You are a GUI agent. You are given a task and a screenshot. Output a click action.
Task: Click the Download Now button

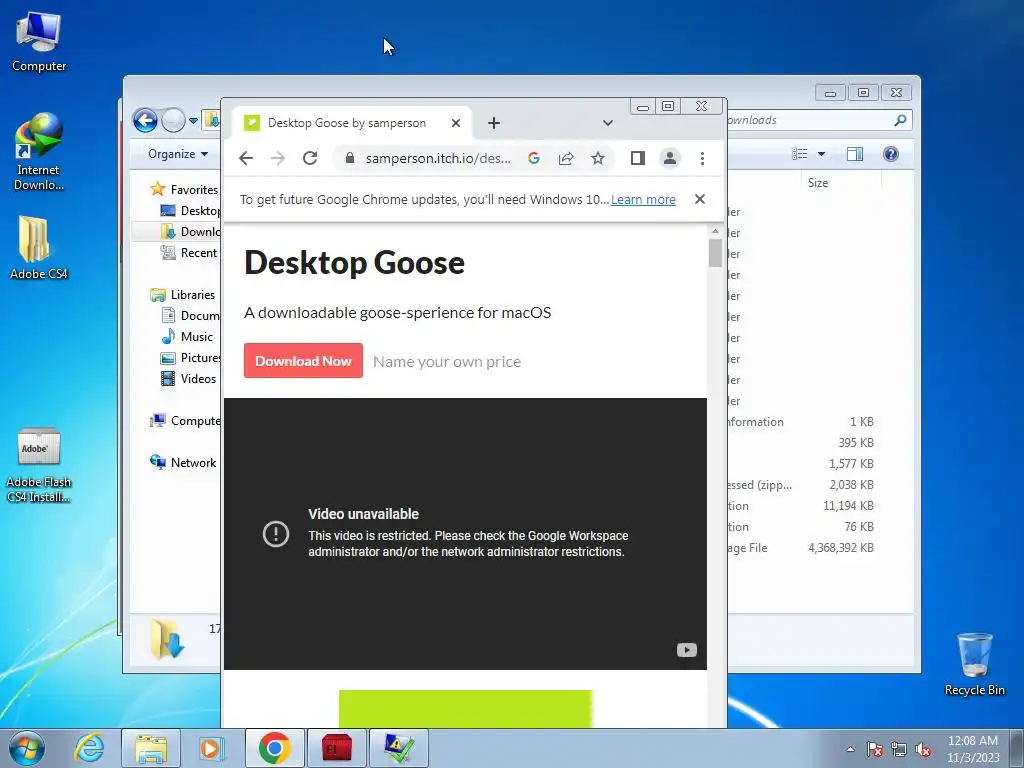click(x=304, y=360)
